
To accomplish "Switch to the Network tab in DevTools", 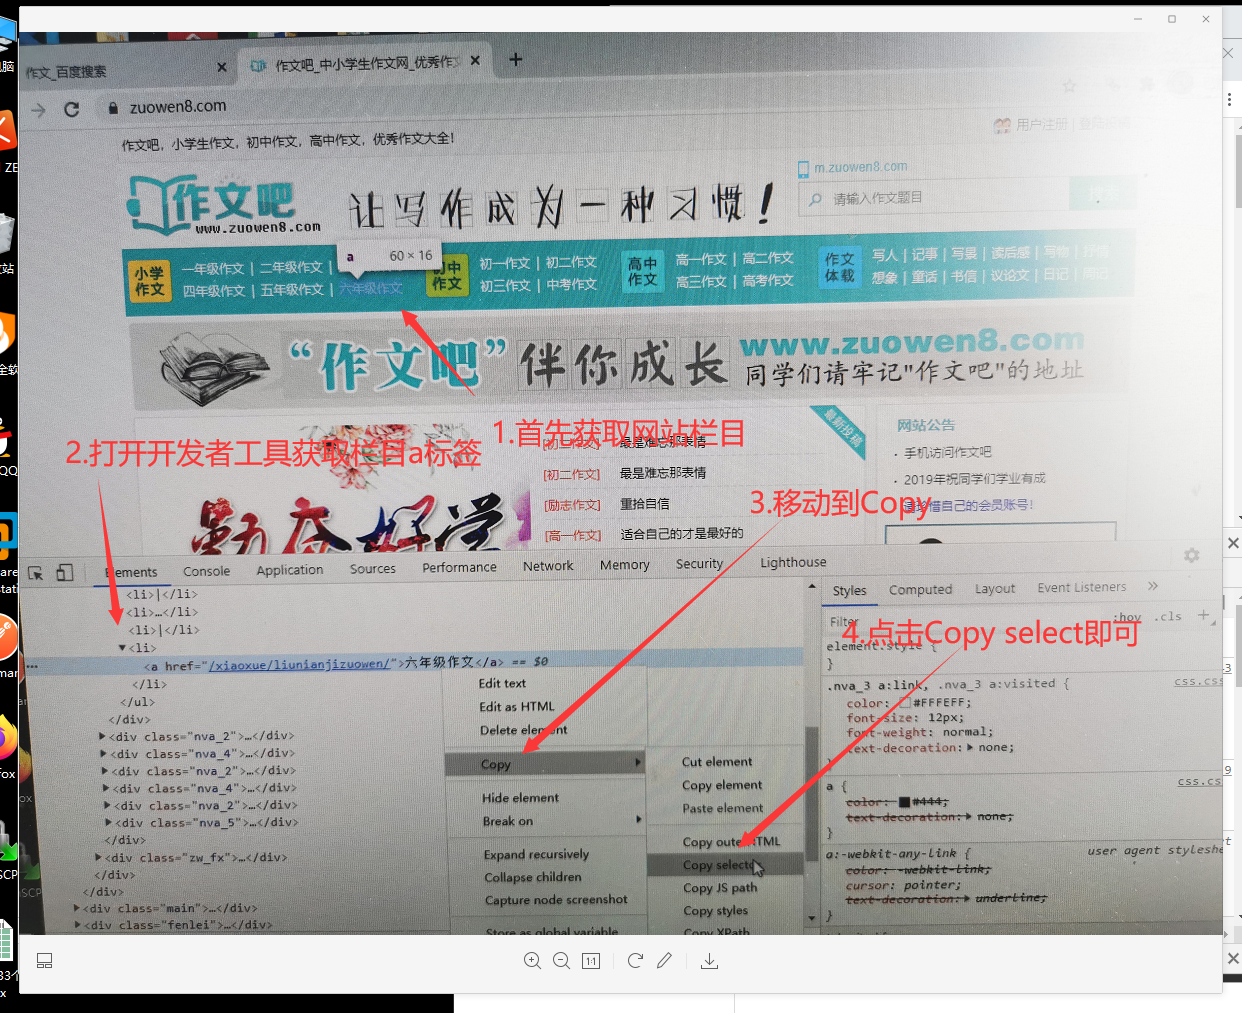I will tap(548, 566).
